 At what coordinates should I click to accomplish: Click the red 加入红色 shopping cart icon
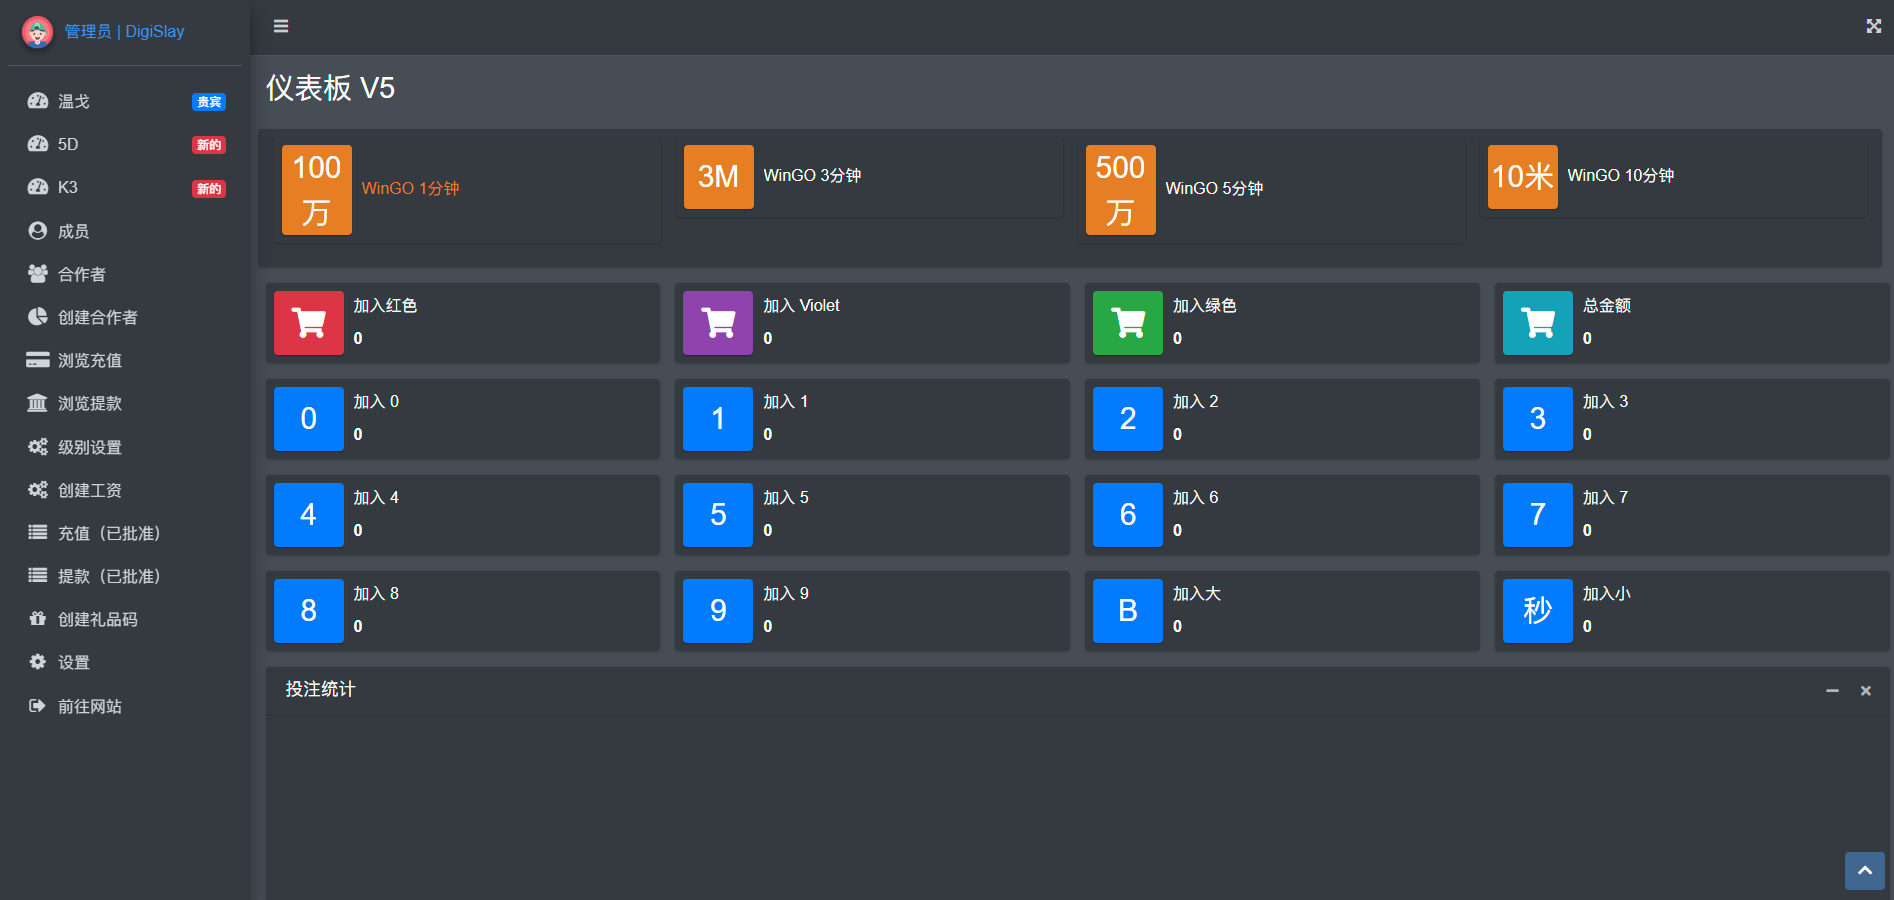tap(308, 323)
